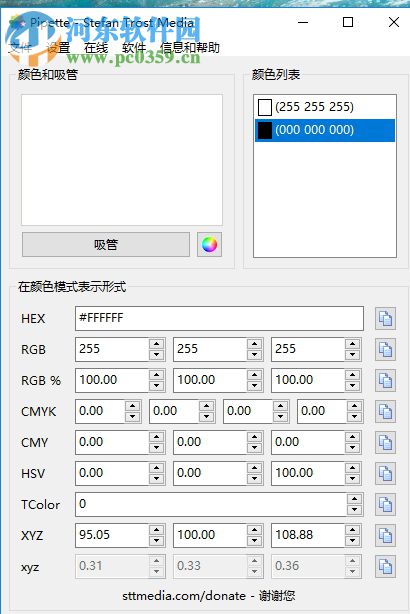Click the 吸管 pipette button

click(106, 245)
